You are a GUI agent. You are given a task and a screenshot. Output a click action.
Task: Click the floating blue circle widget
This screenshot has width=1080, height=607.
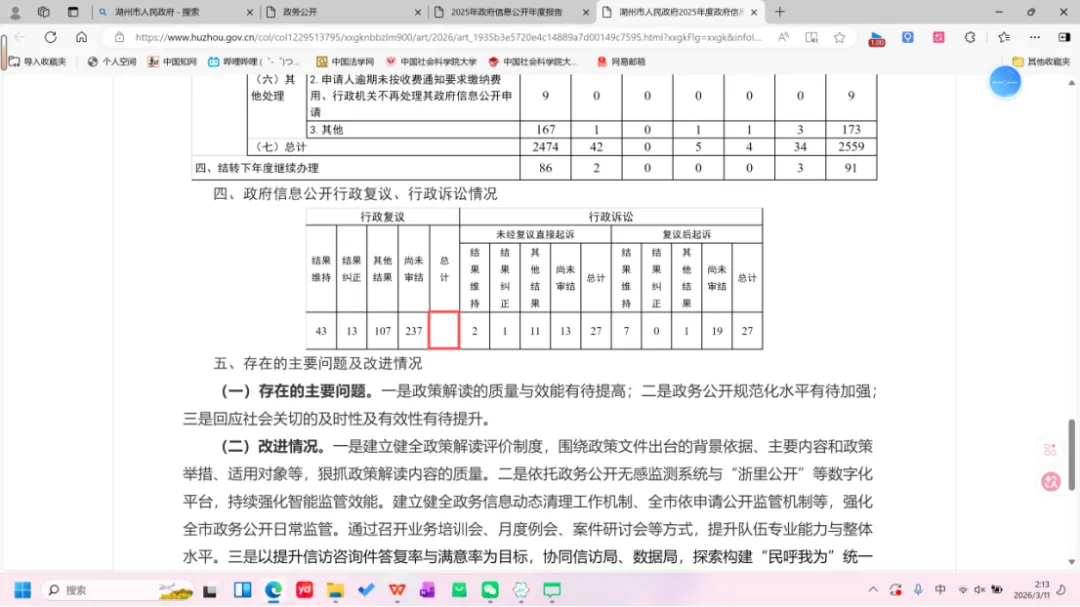click(1005, 82)
